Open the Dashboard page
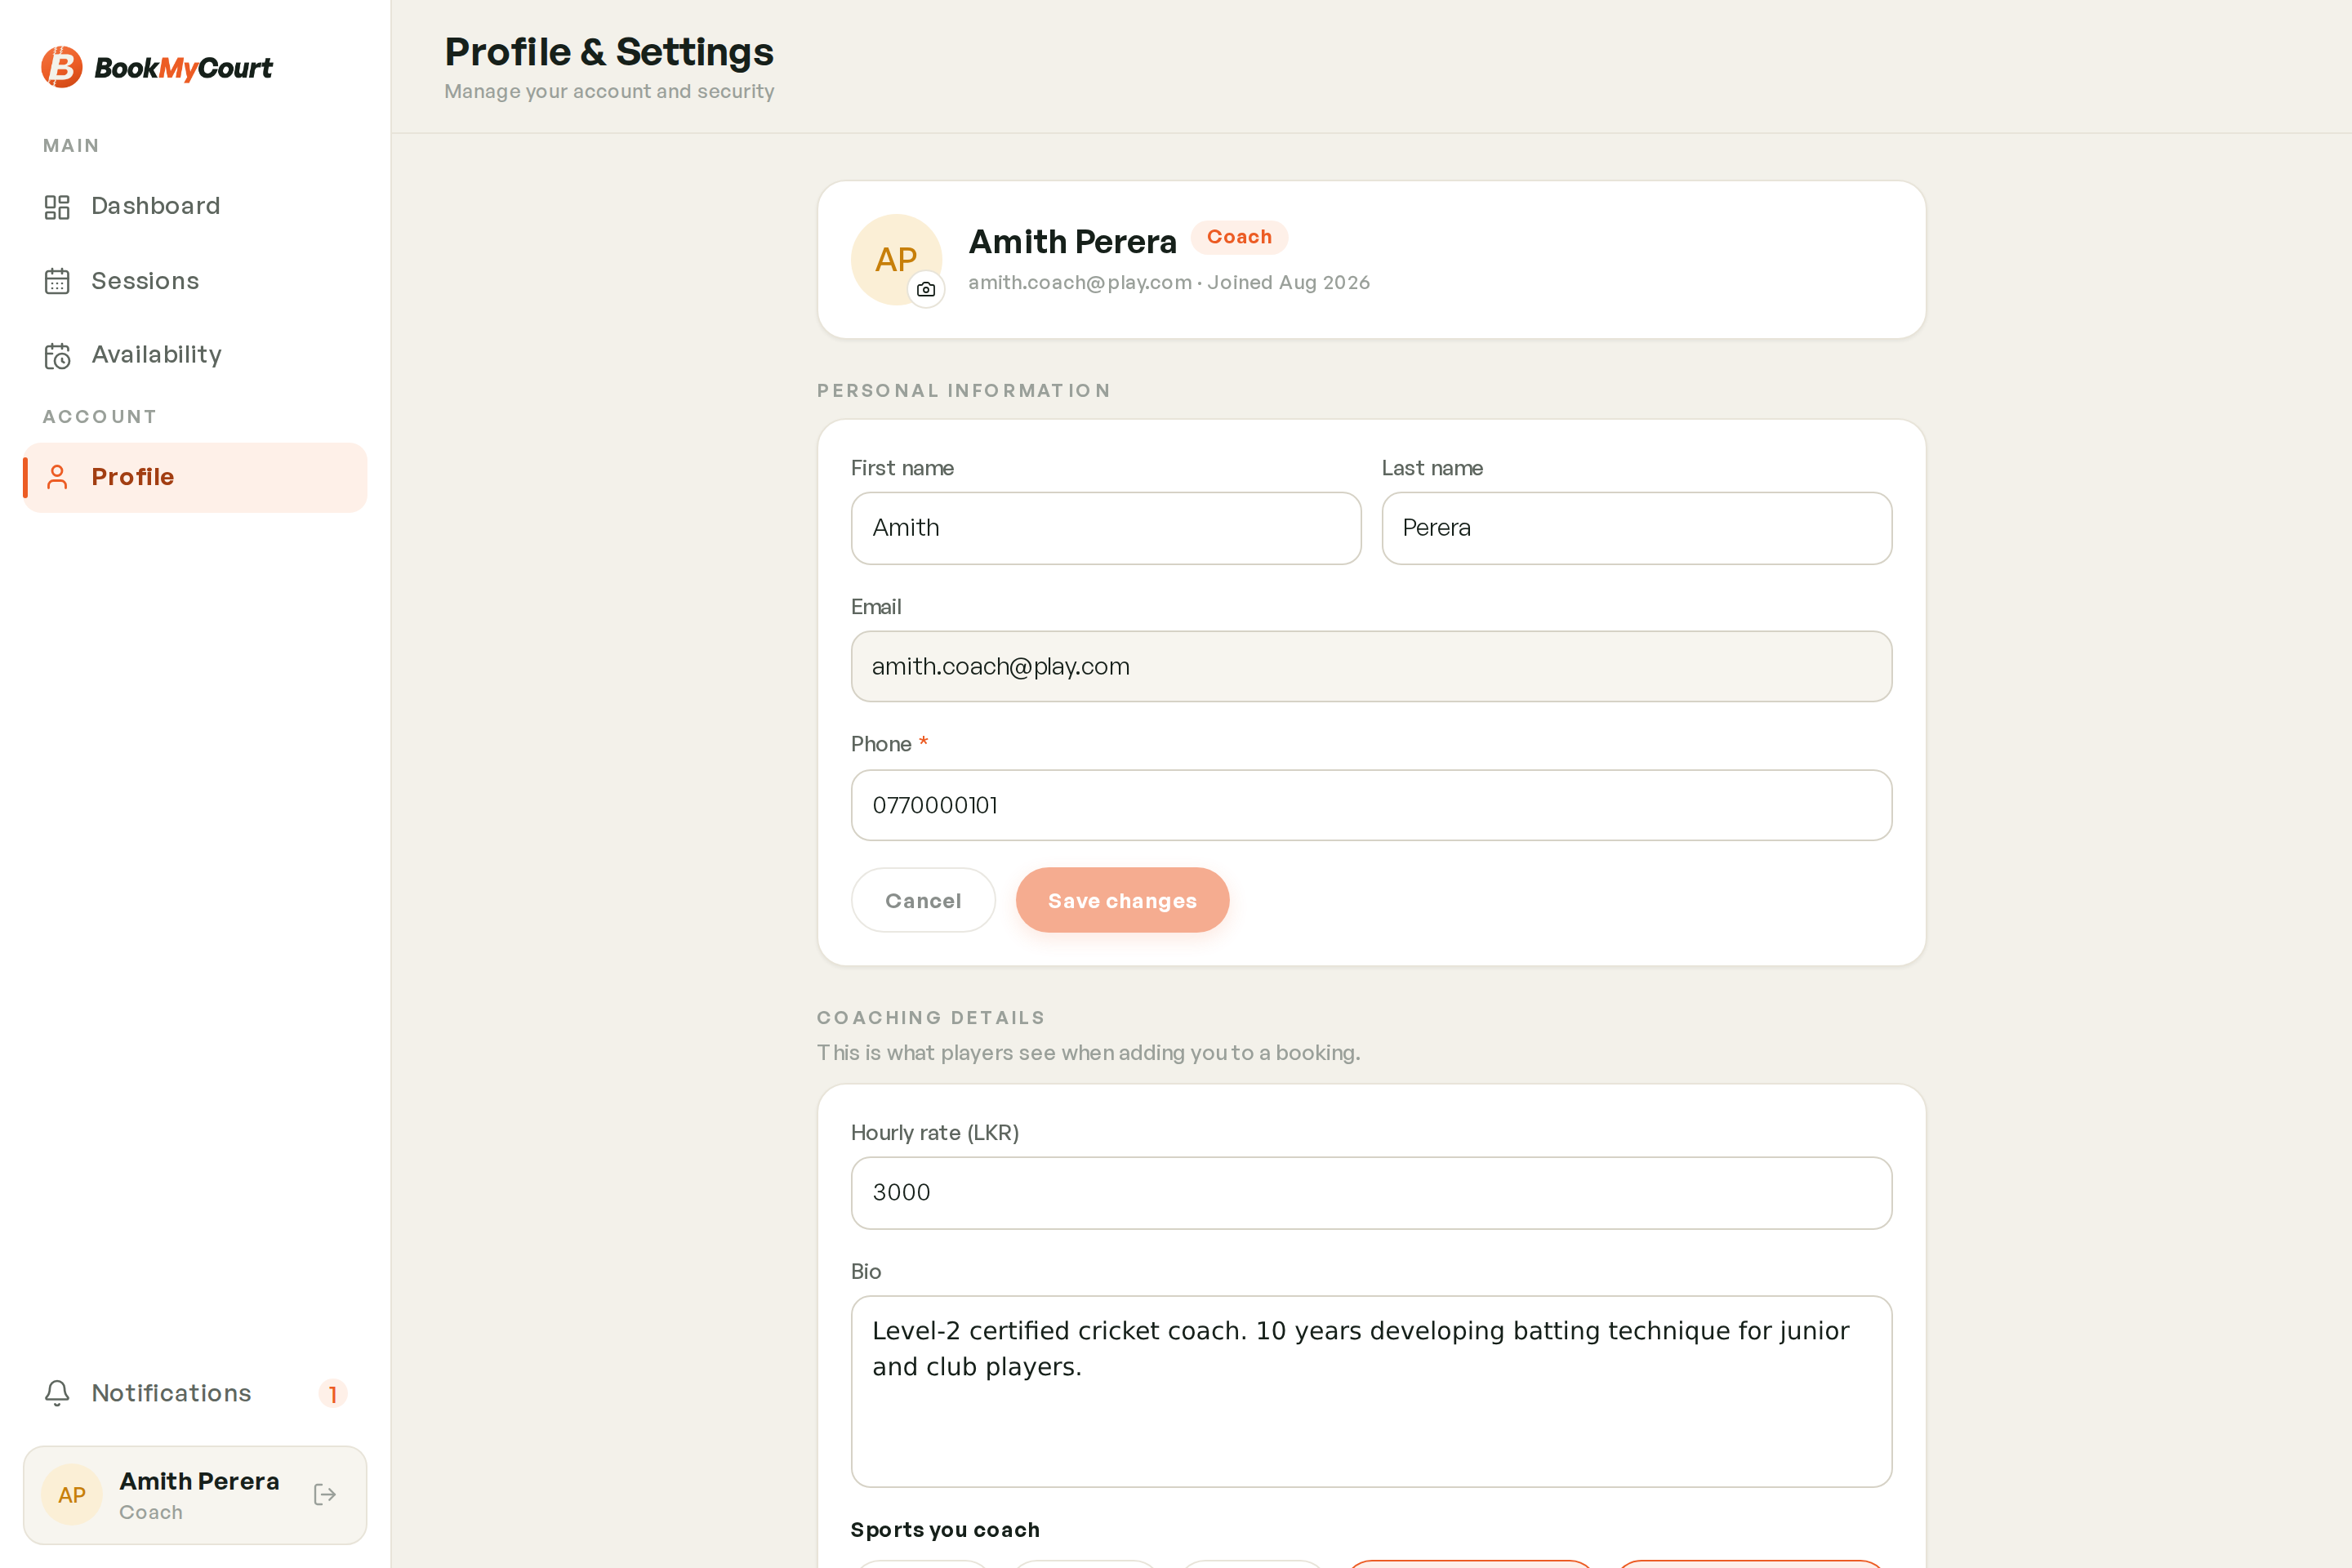 (x=195, y=206)
